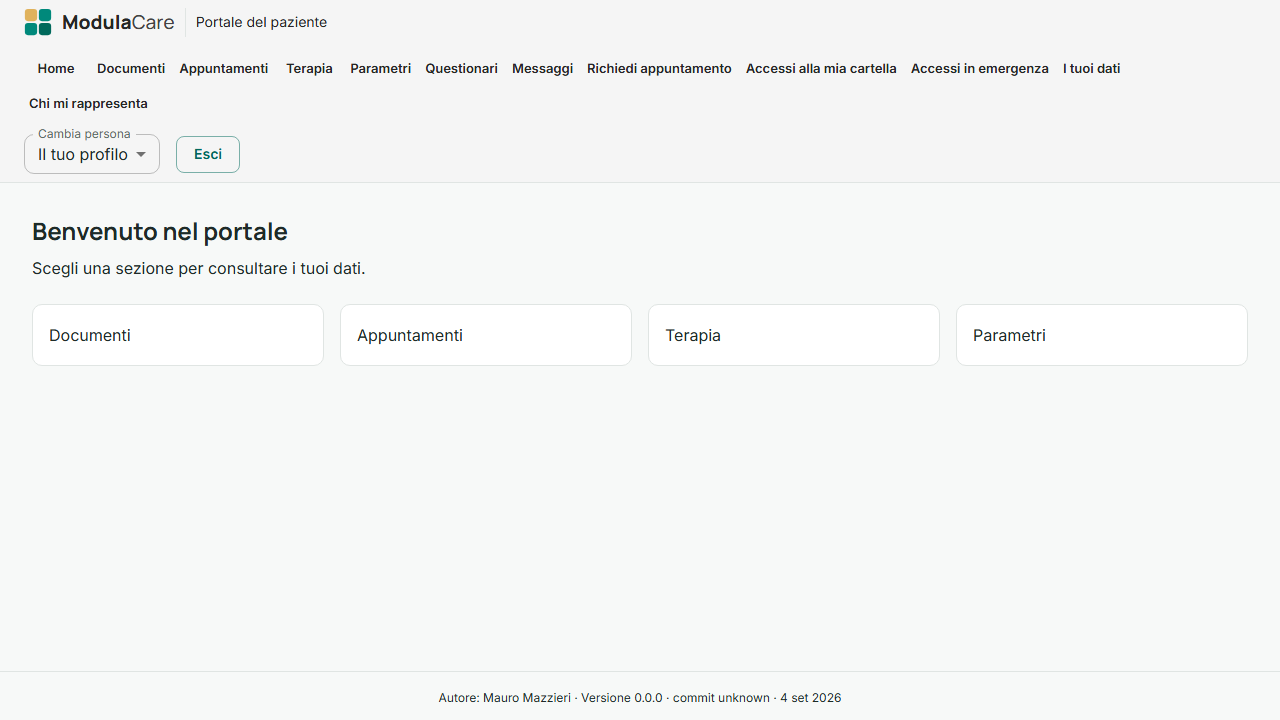Screen dimensions: 1280x720
Task: View Messaggi from the top menu
Action: pyautogui.click(x=543, y=68)
